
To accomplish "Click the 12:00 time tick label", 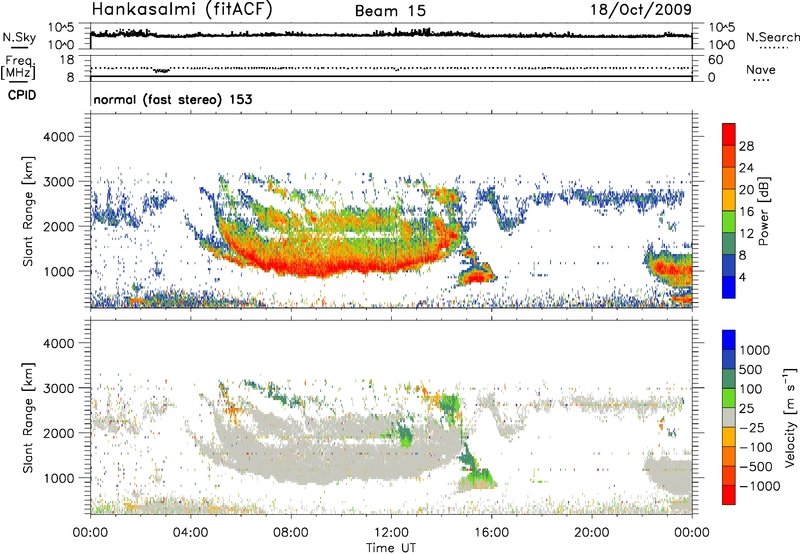I will [x=391, y=533].
